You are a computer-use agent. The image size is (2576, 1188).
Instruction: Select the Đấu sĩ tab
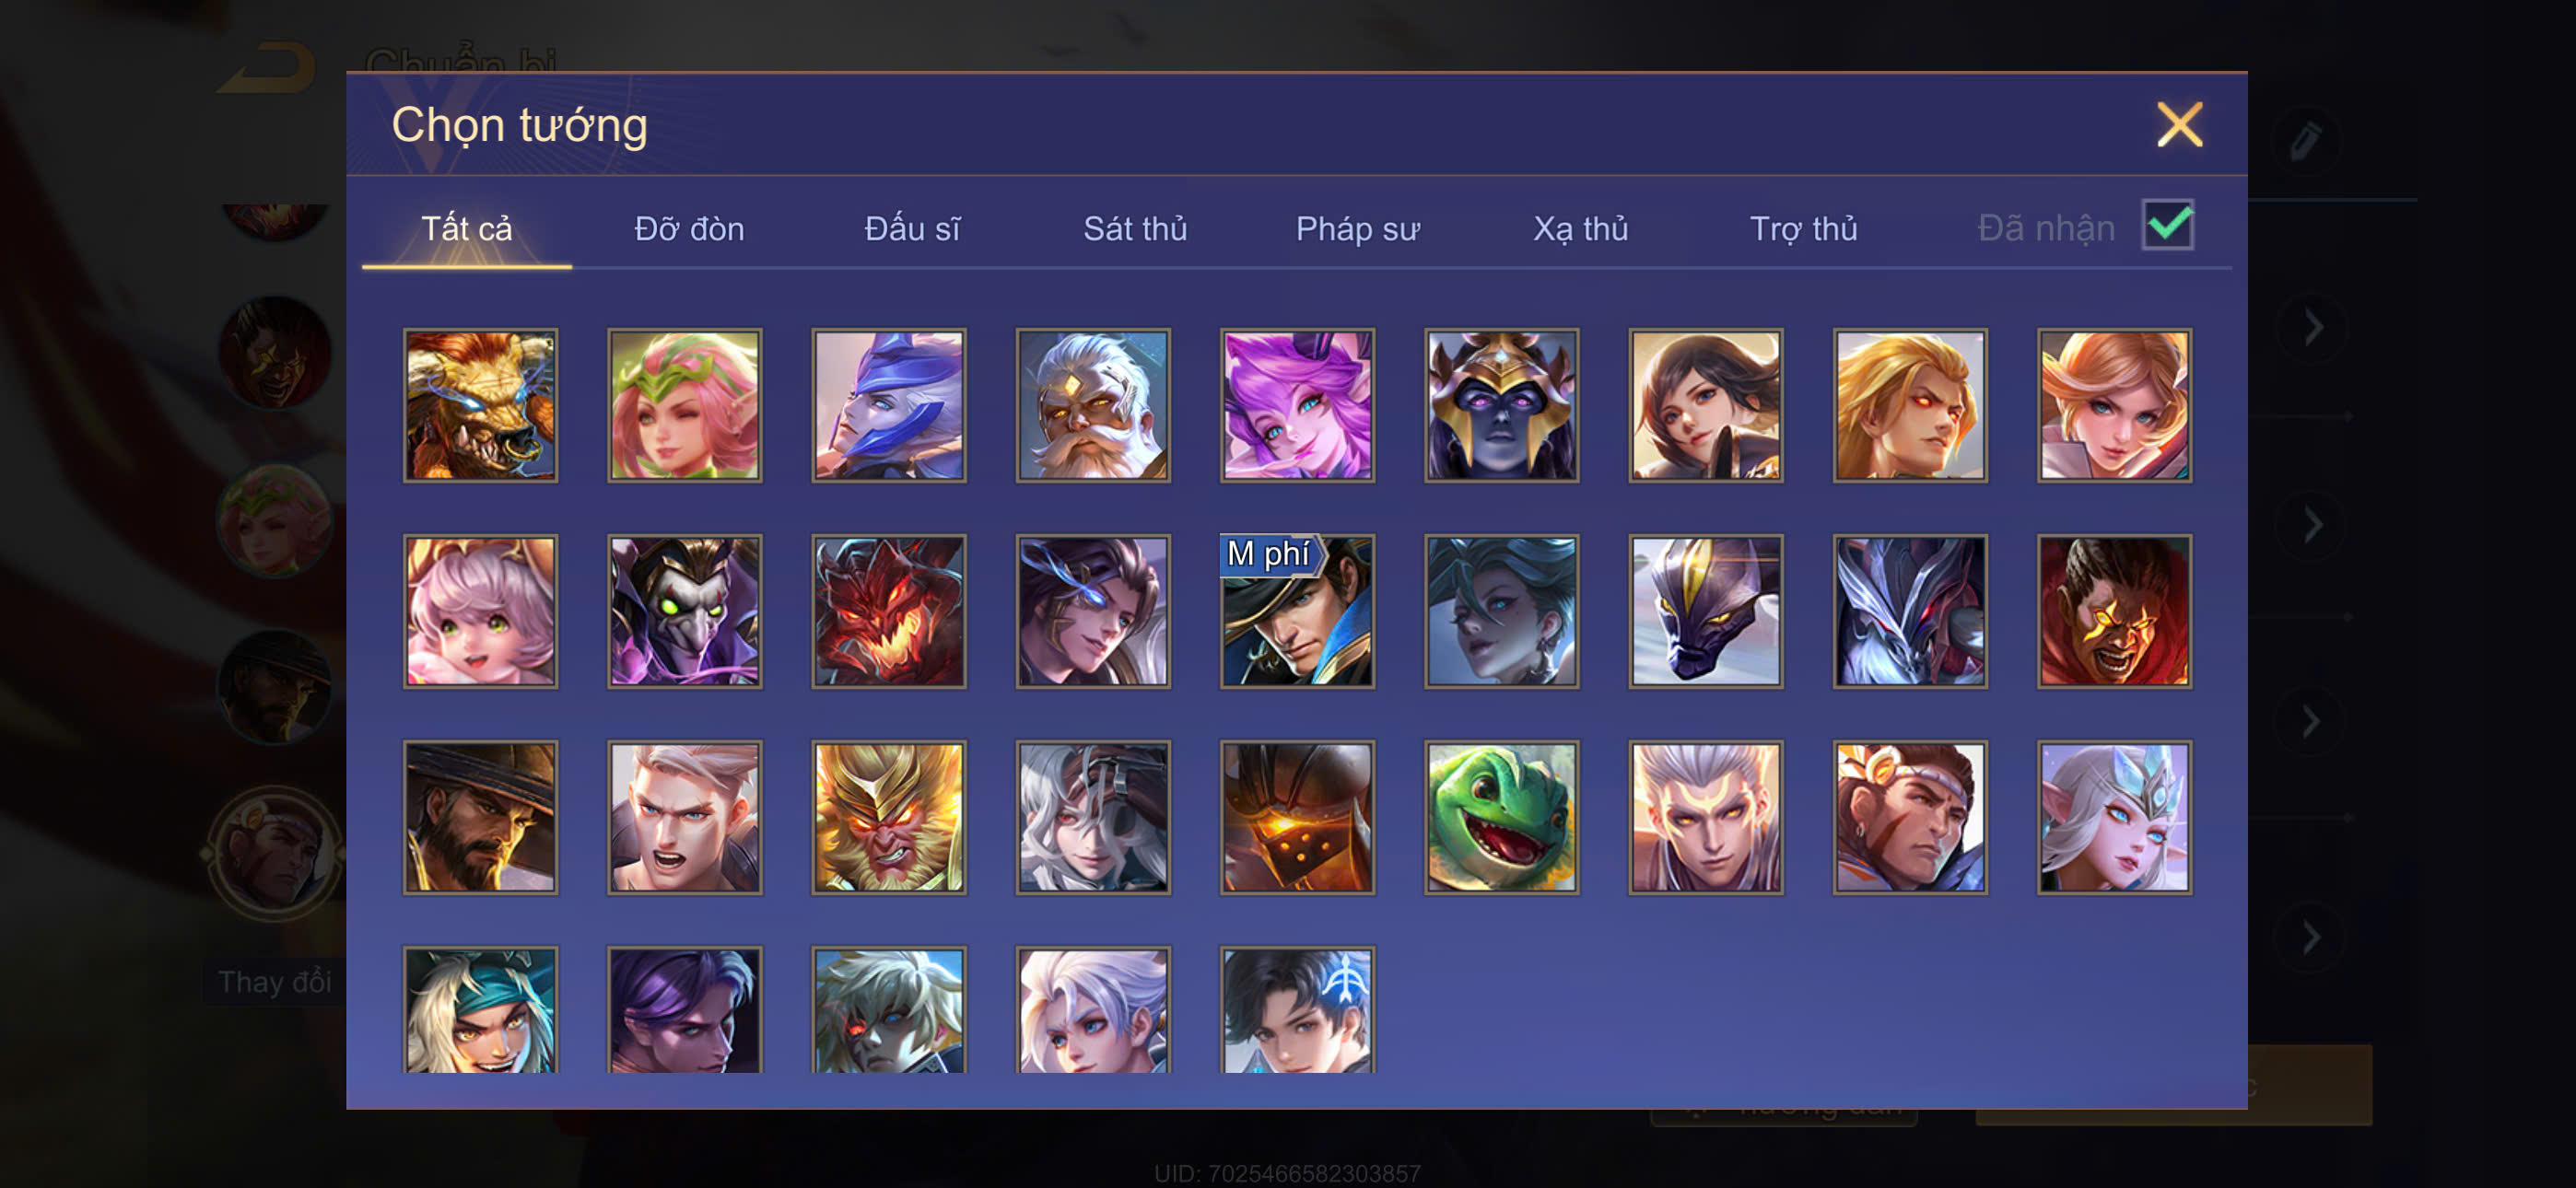(912, 229)
